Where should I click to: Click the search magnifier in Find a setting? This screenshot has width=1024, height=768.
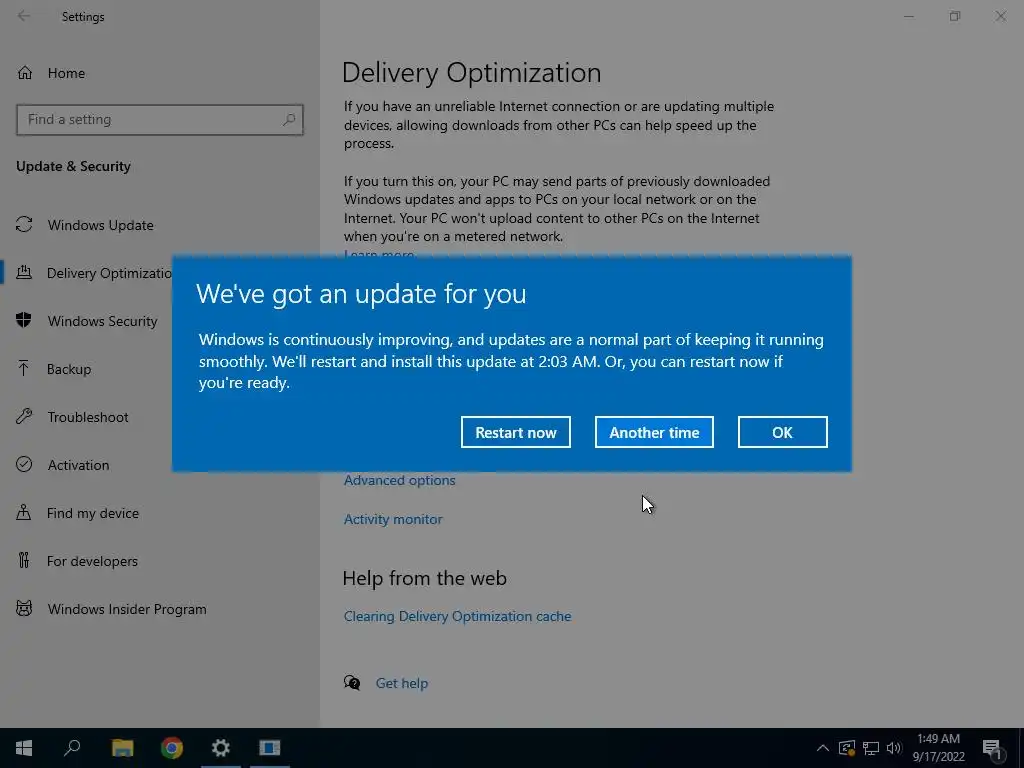(289, 120)
